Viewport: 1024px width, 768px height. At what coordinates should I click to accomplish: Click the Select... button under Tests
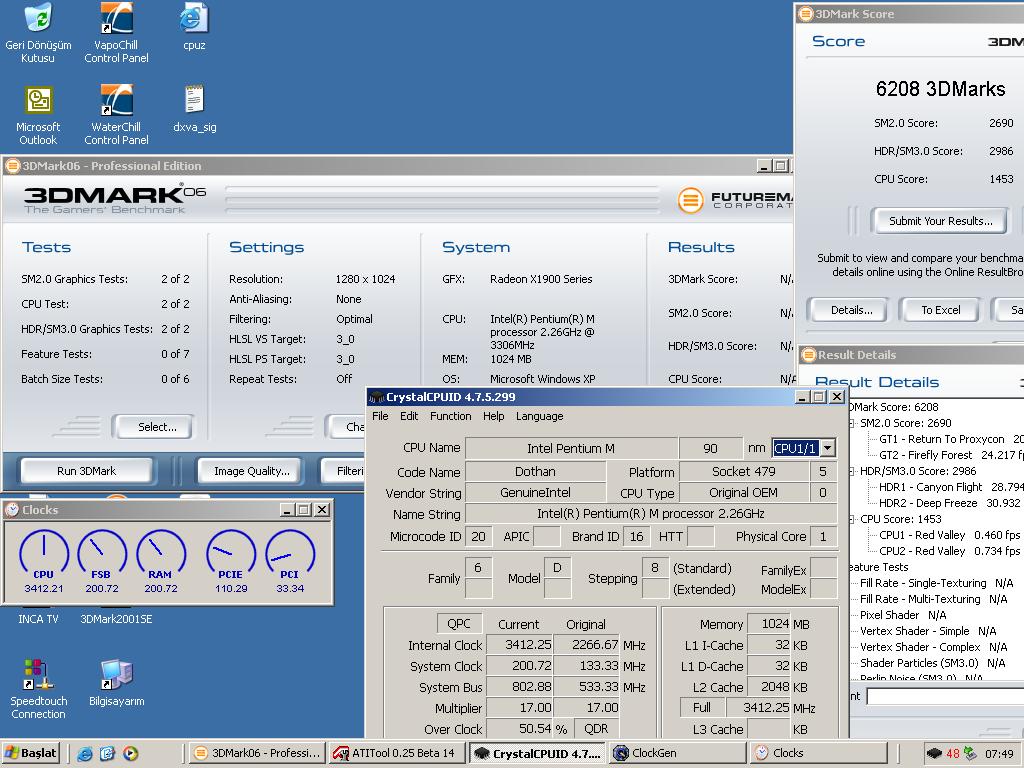tap(153, 427)
